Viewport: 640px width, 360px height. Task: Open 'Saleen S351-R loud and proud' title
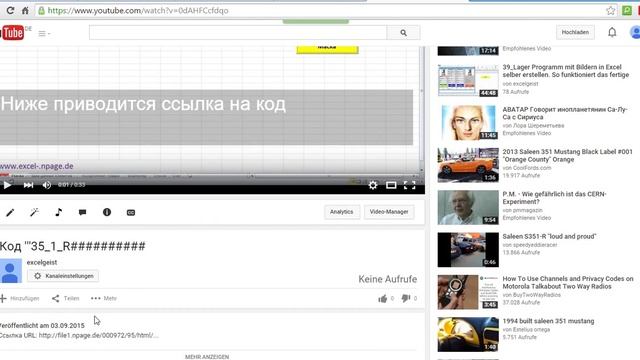549,236
